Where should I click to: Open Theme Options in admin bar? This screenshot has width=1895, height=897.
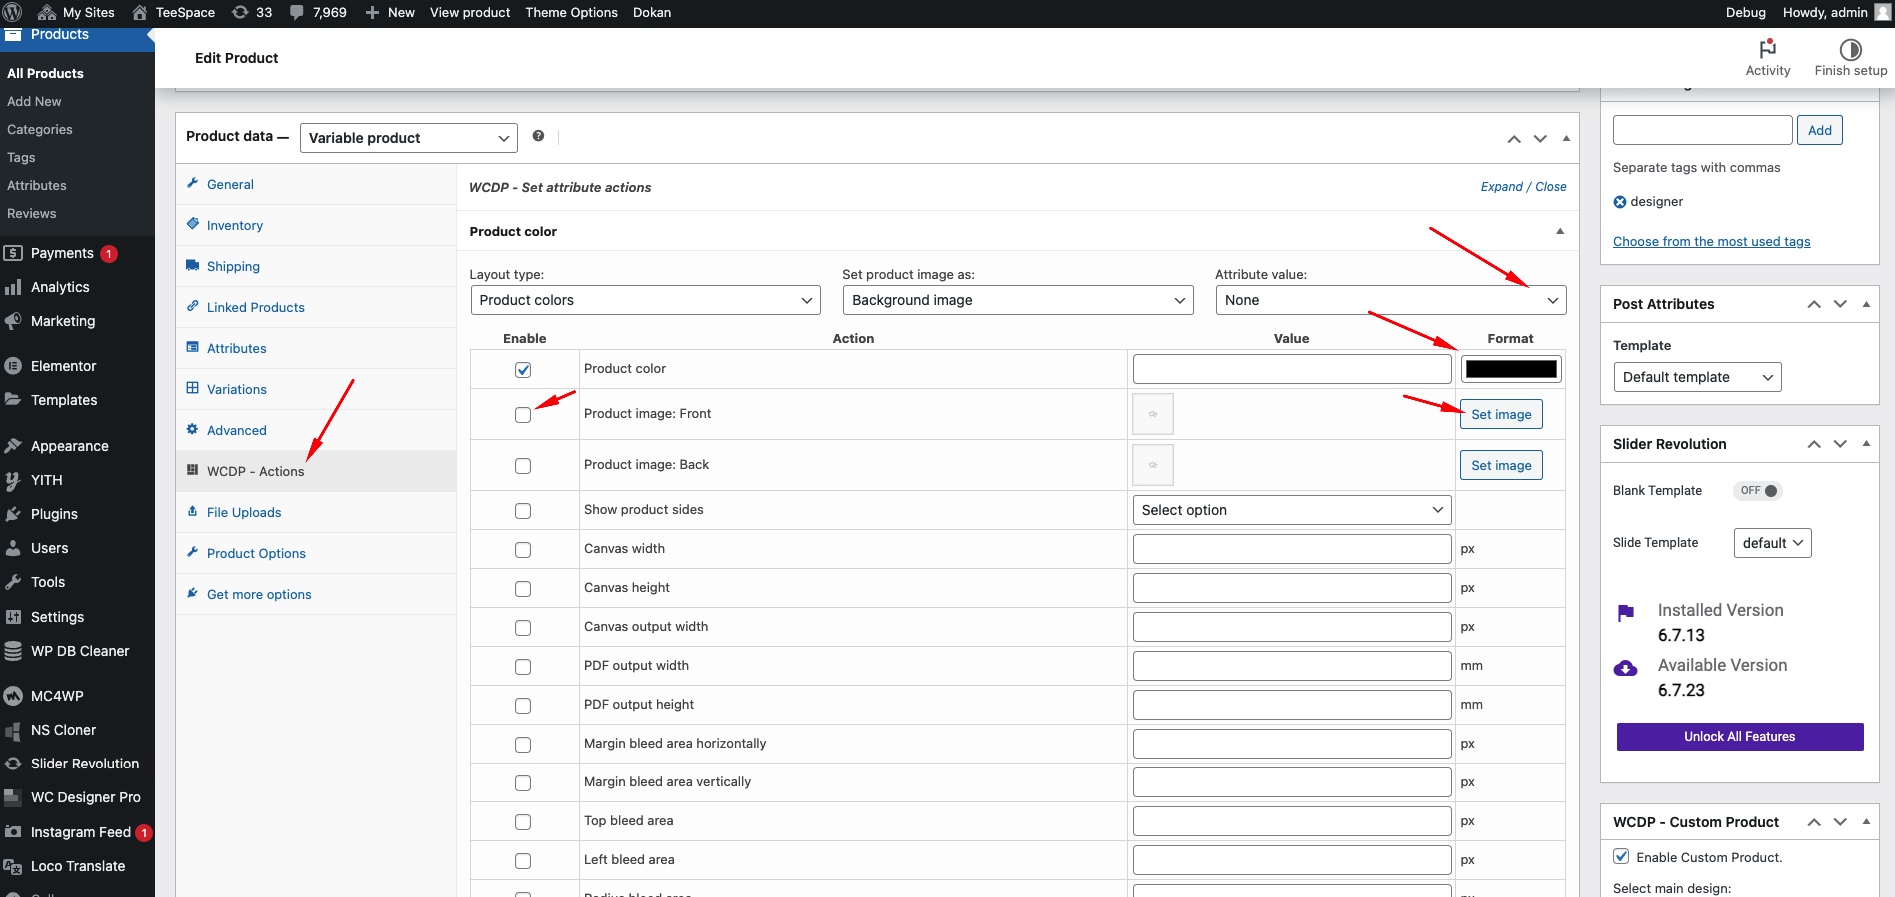pyautogui.click(x=571, y=12)
